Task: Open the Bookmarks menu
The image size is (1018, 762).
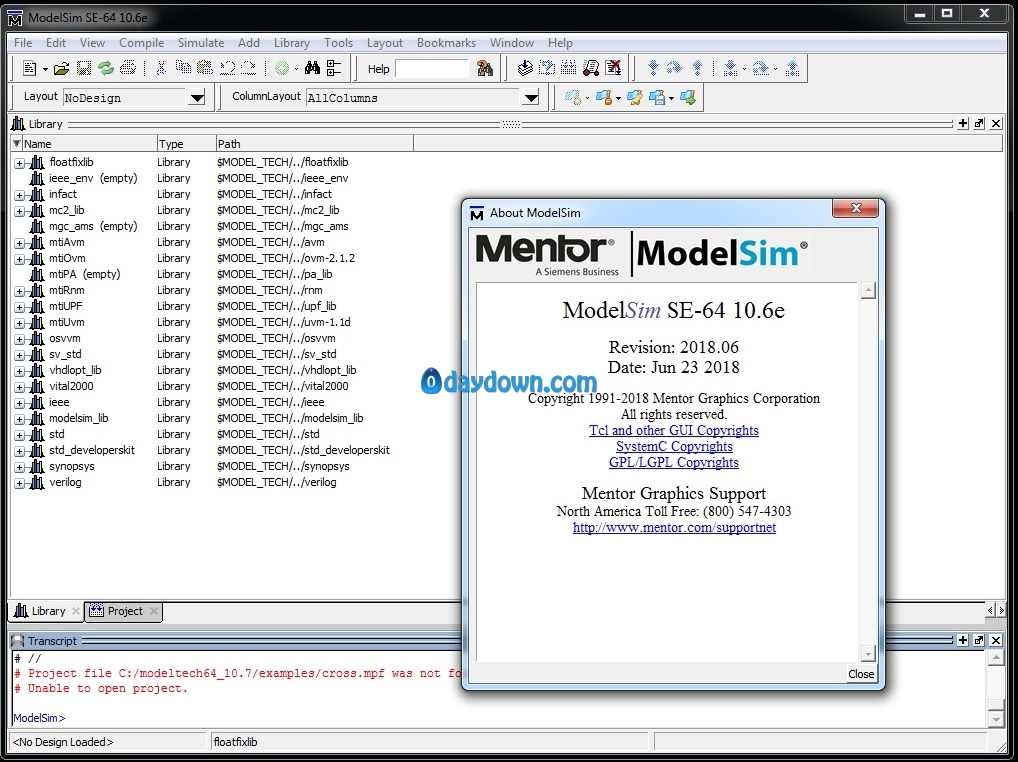Action: point(446,43)
